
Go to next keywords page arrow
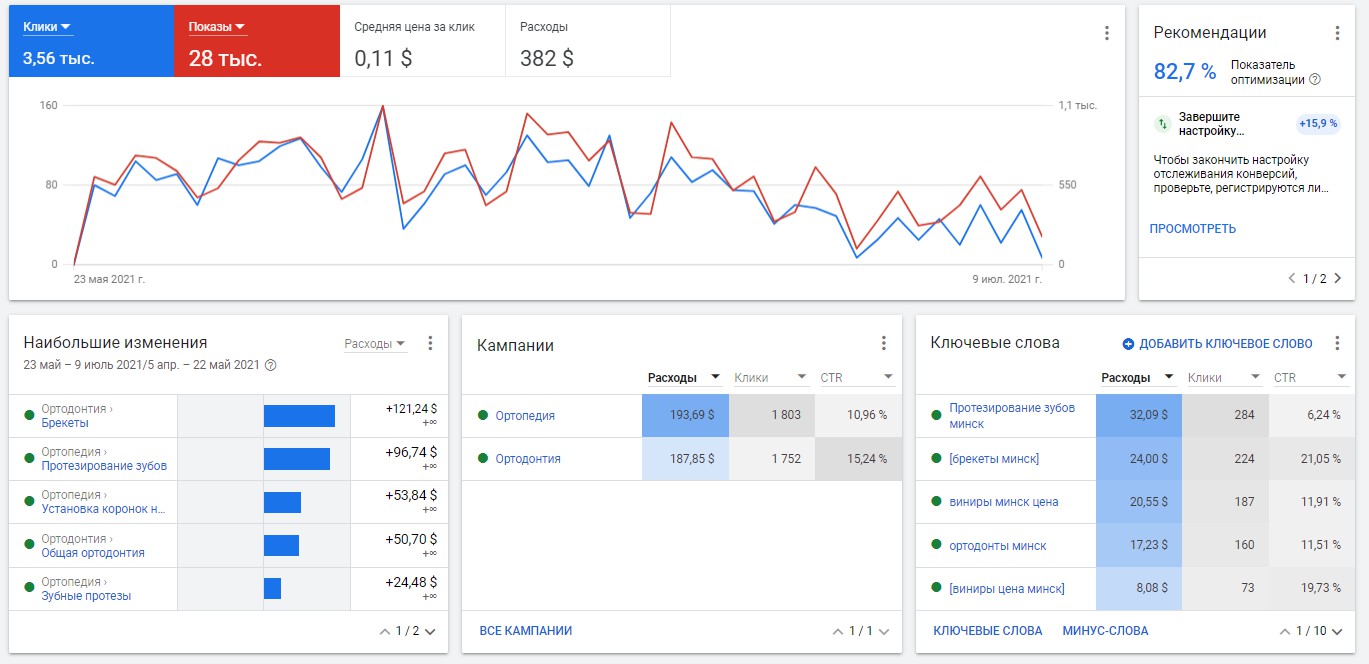[1337, 631]
